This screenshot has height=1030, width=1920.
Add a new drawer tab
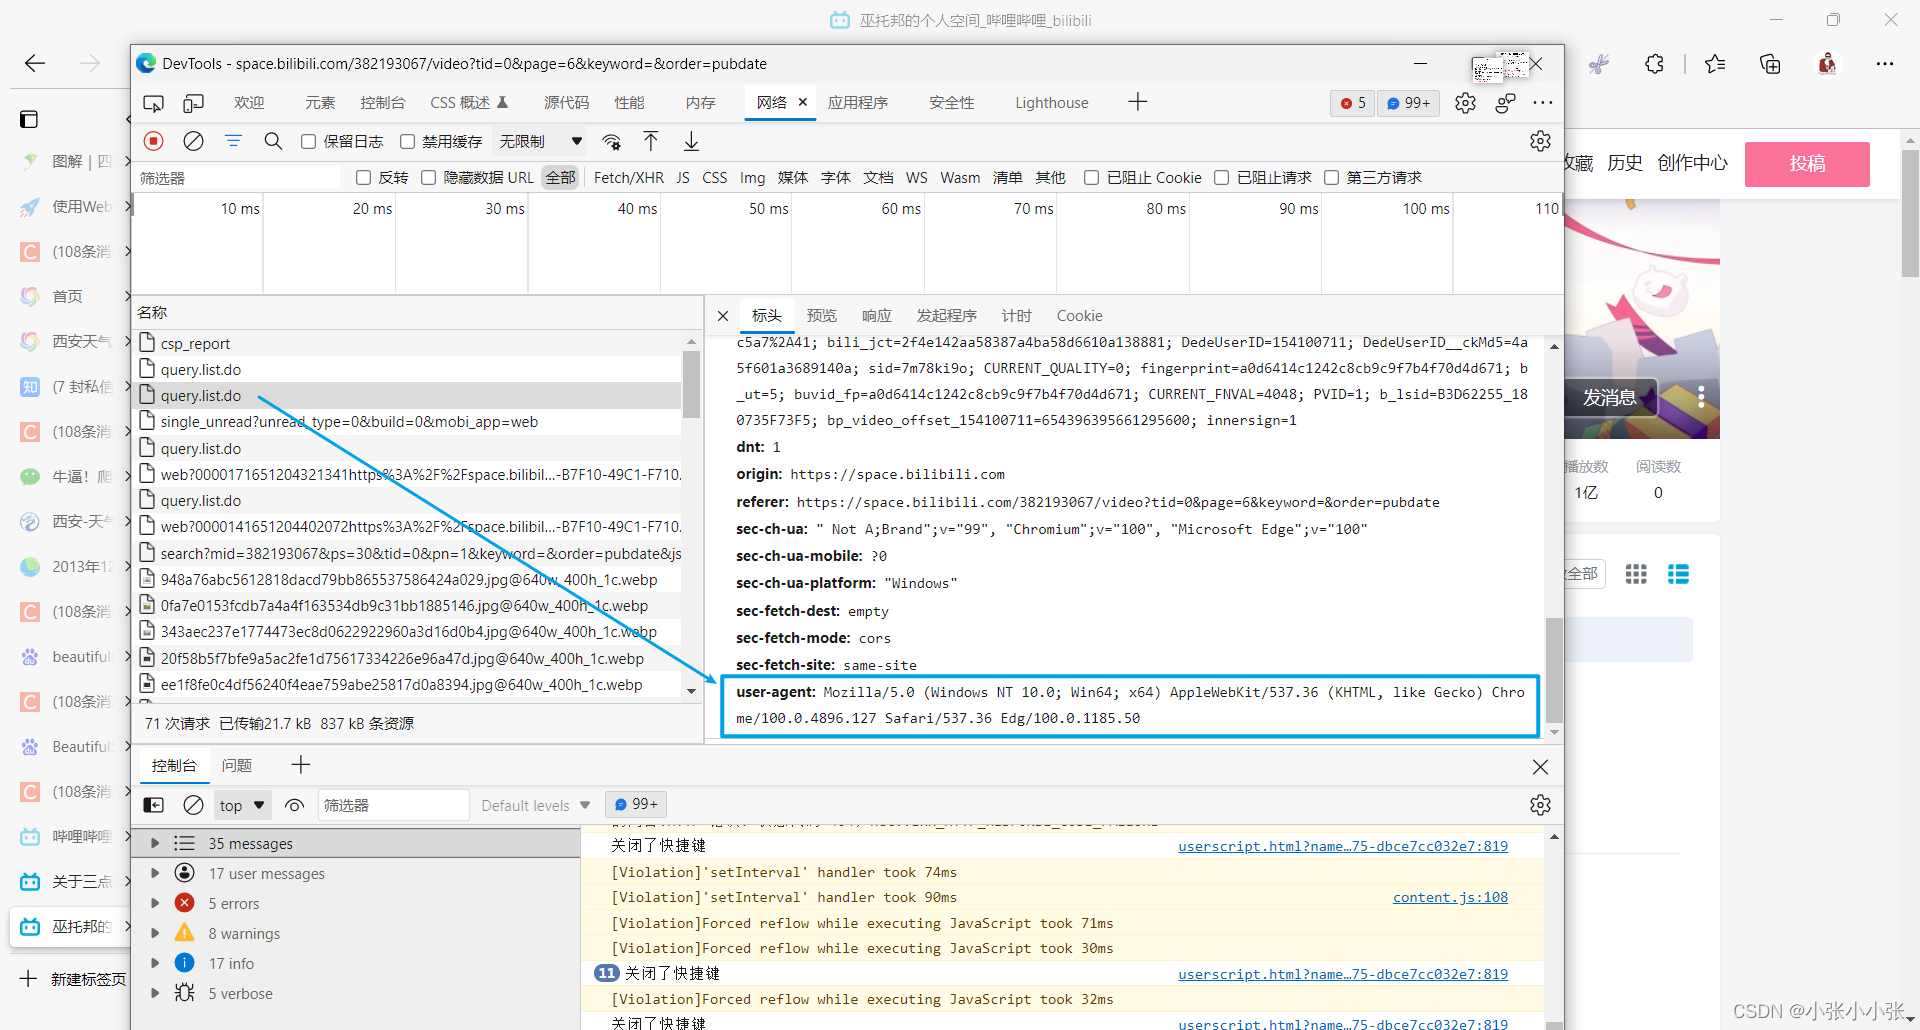pyautogui.click(x=301, y=765)
